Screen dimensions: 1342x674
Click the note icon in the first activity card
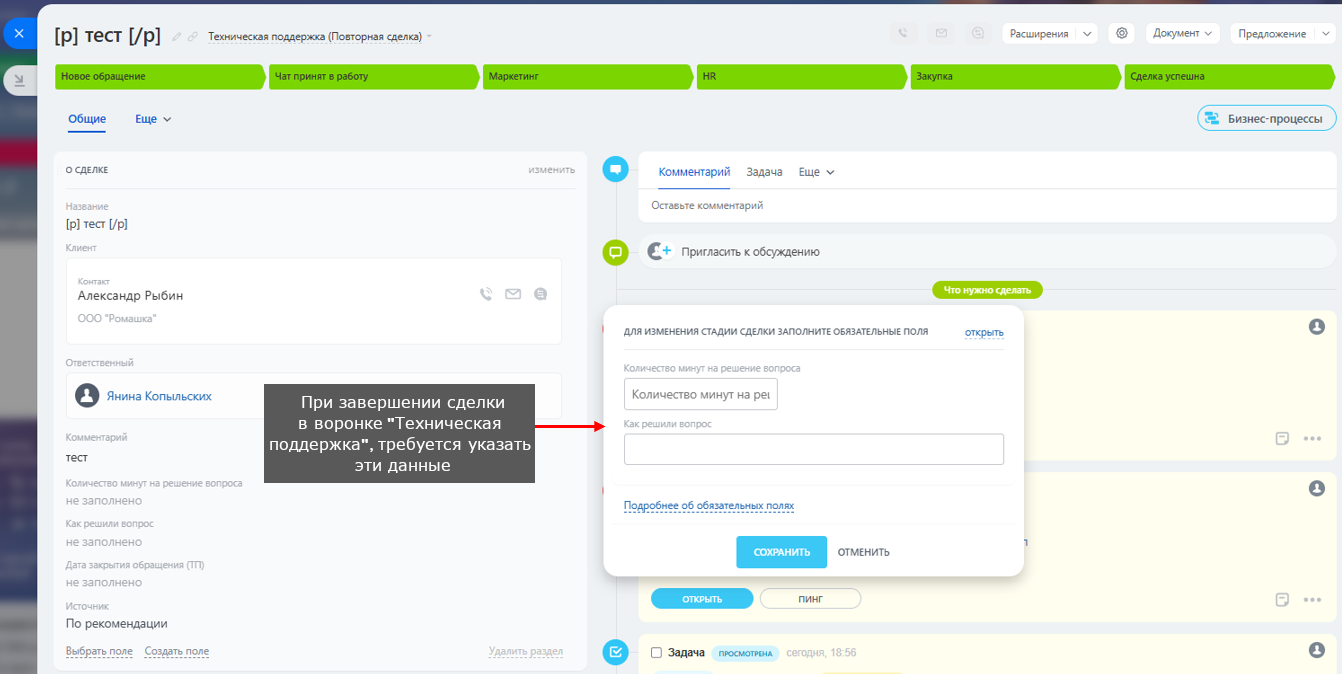tap(1282, 438)
